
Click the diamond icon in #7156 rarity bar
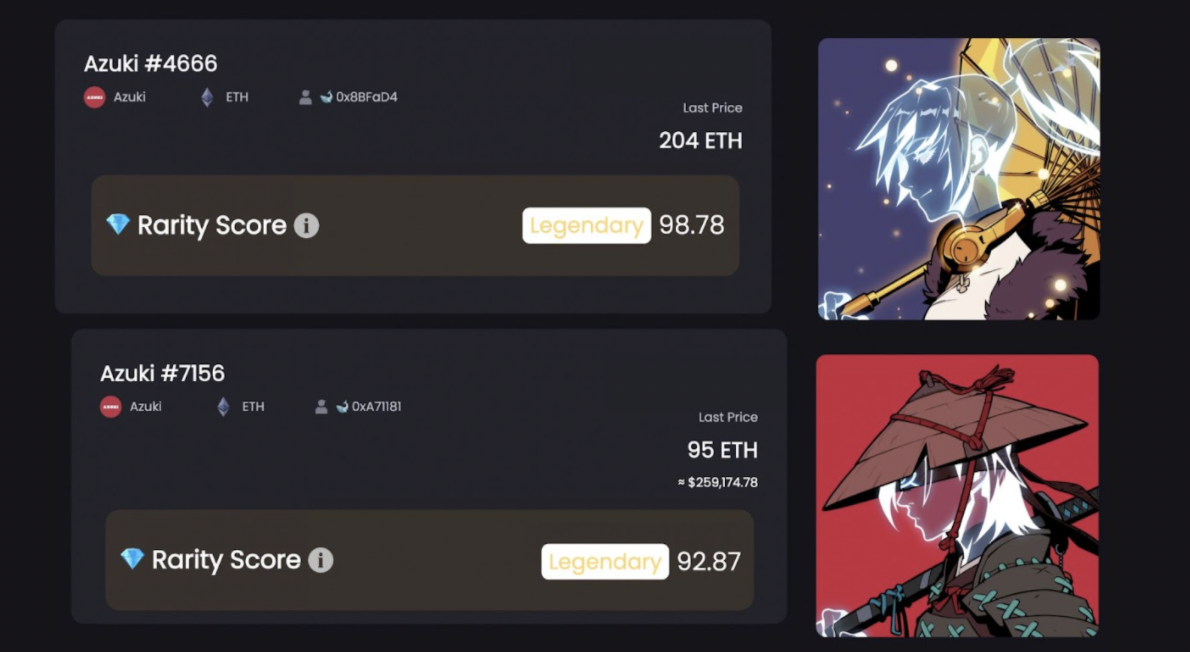point(132,559)
